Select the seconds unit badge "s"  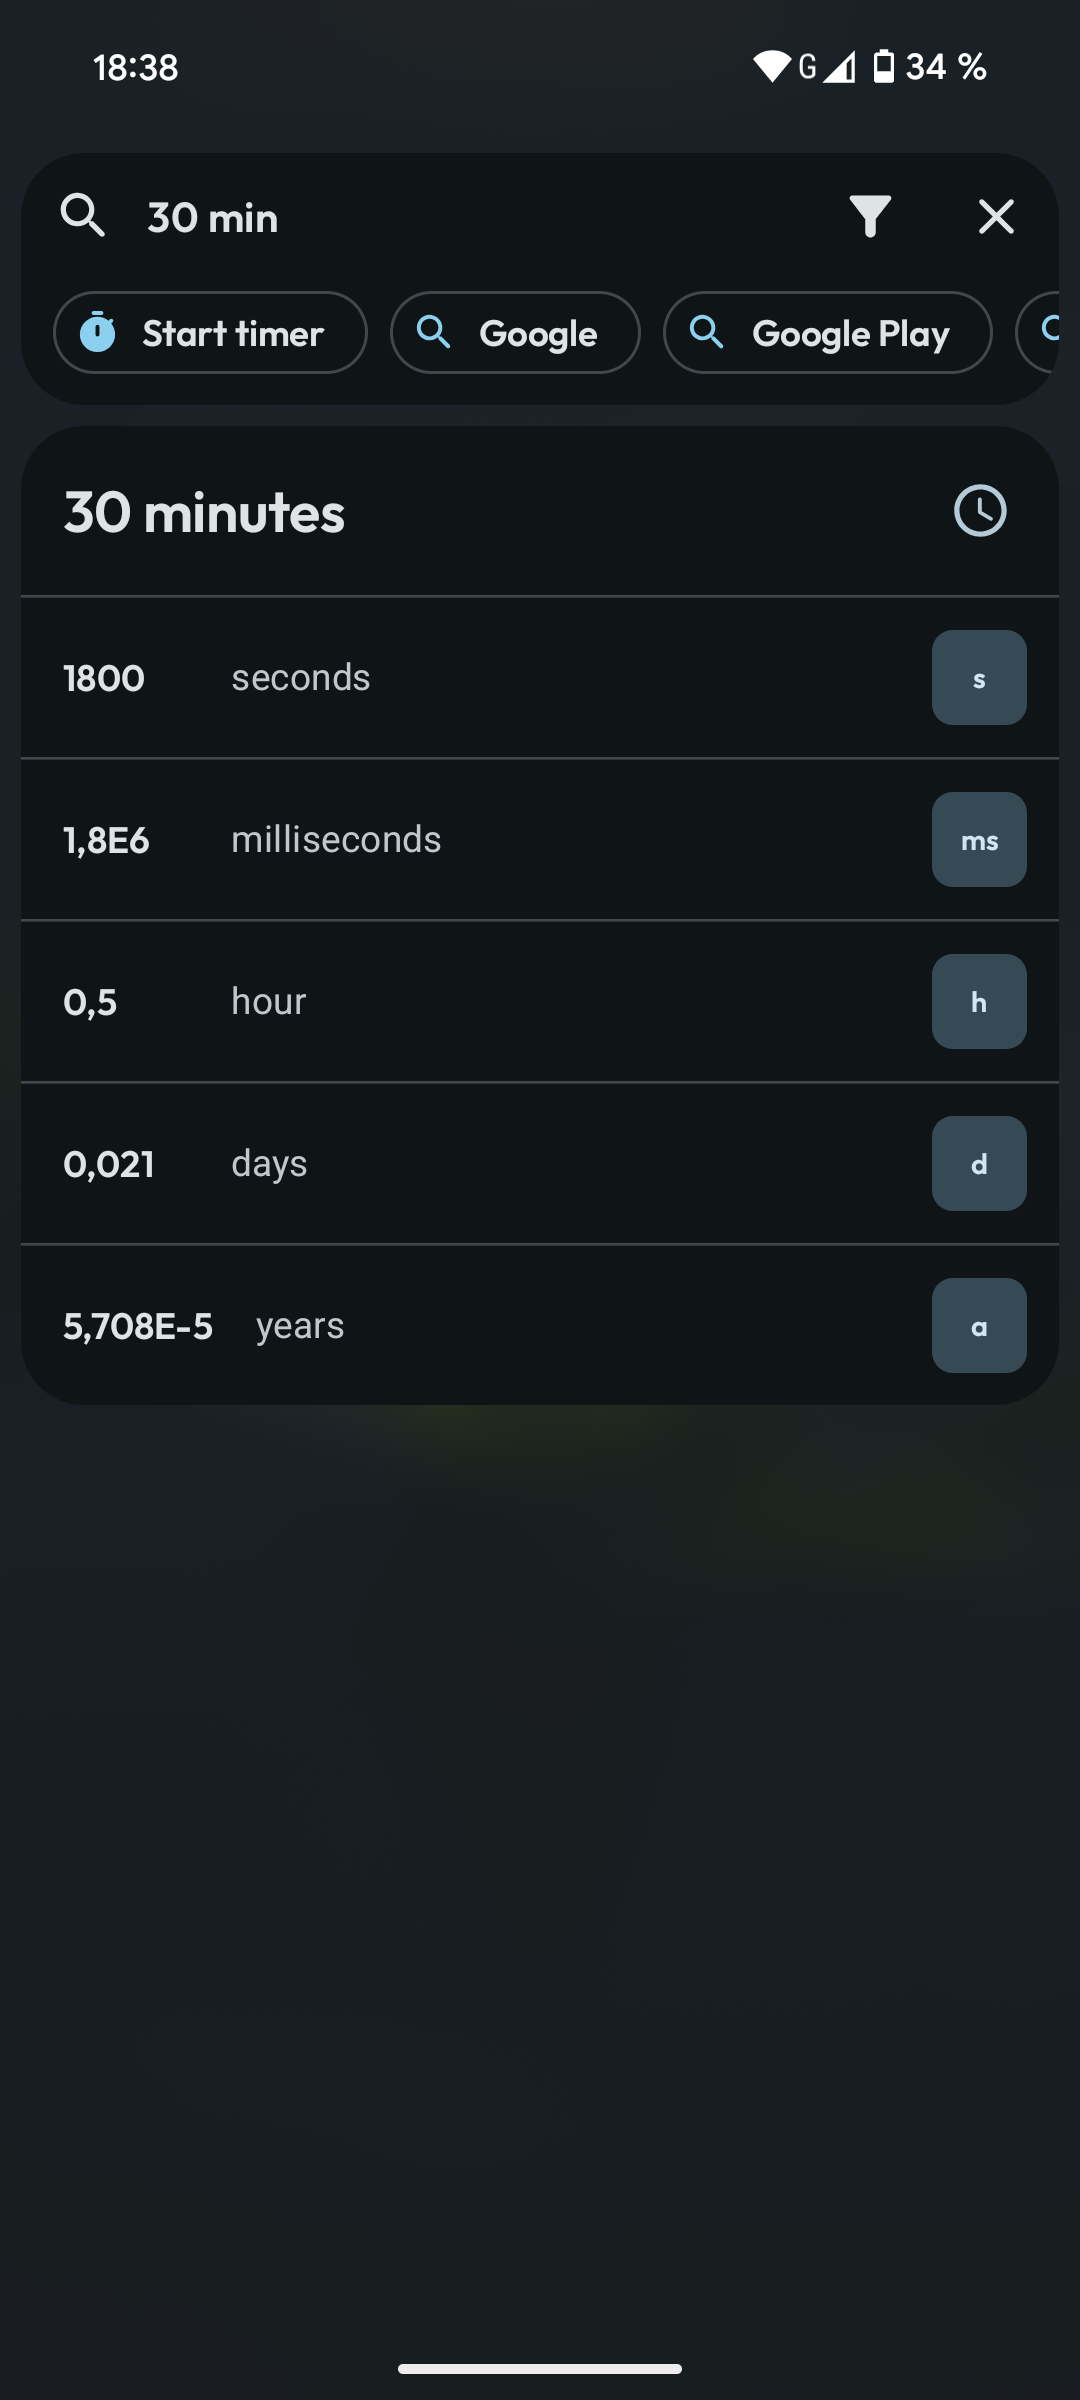[979, 677]
